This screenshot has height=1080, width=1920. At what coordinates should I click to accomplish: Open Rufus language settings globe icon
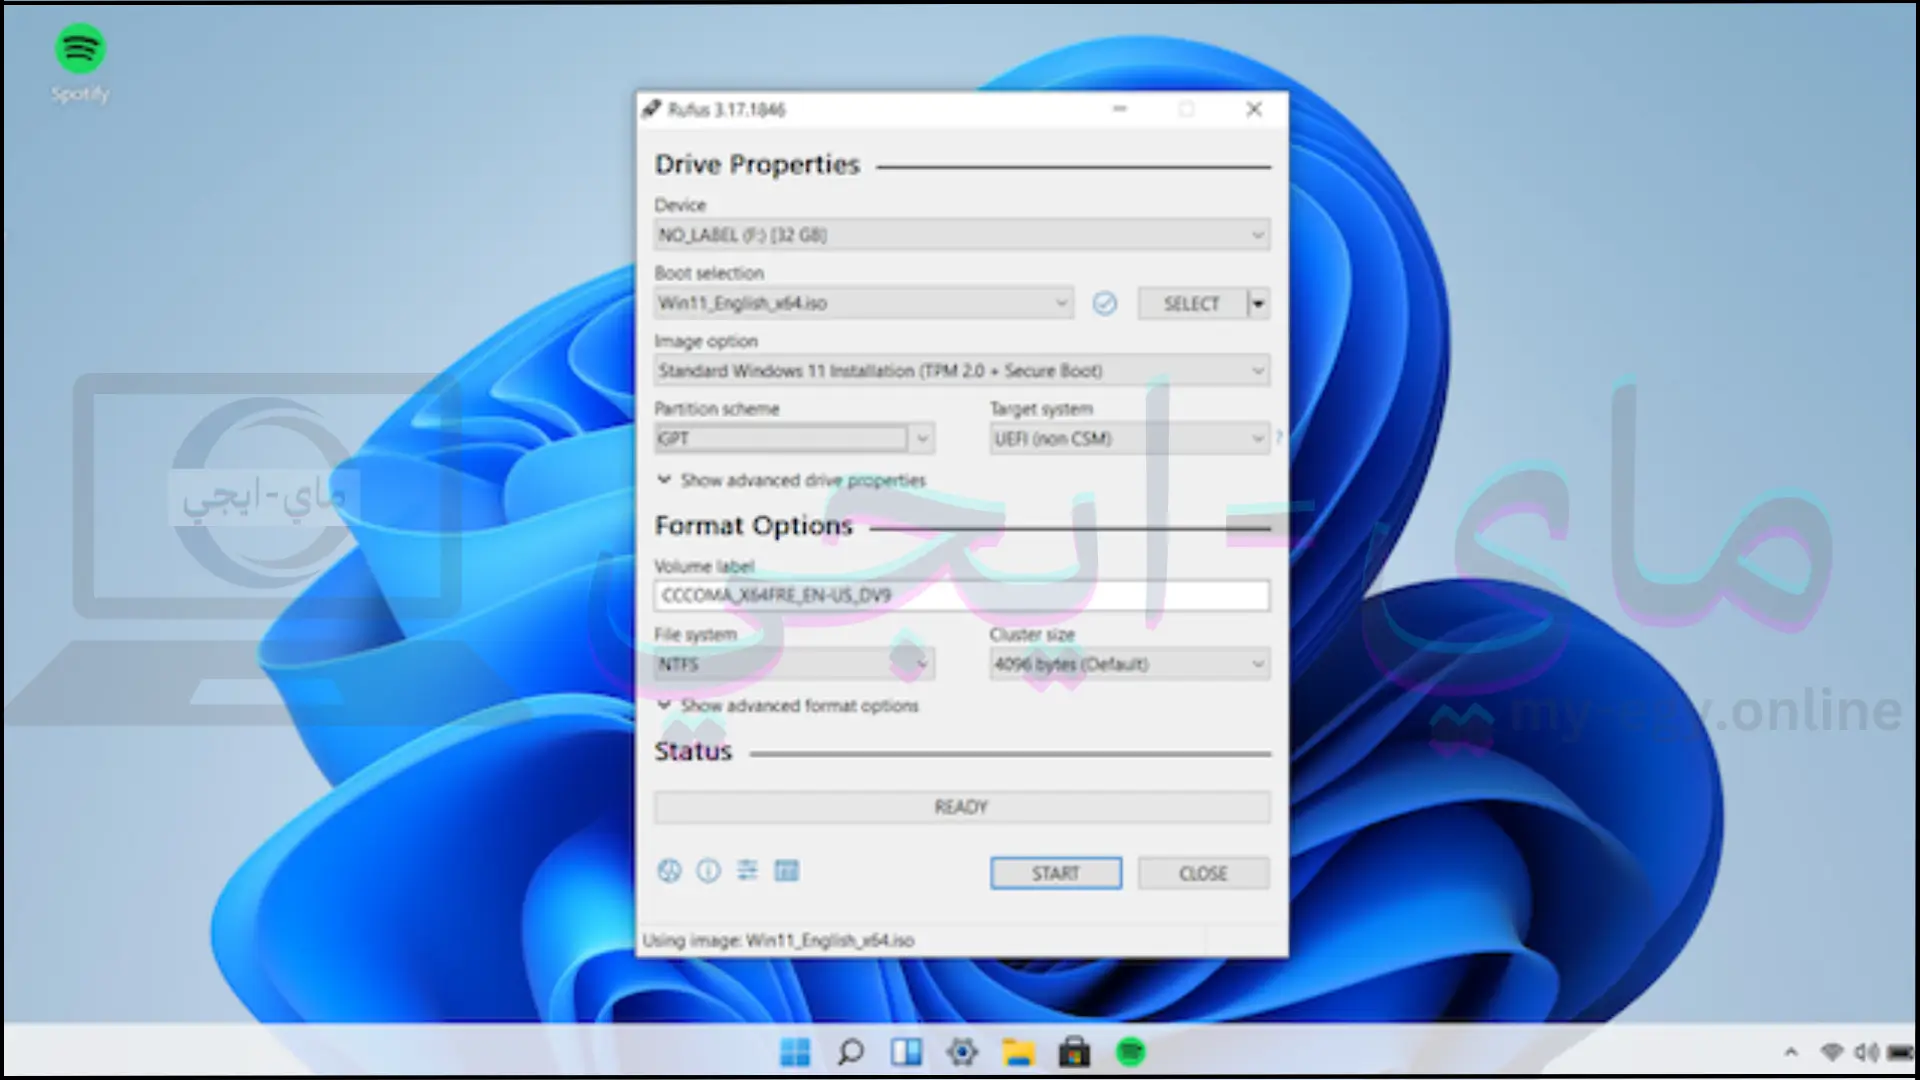click(x=669, y=871)
